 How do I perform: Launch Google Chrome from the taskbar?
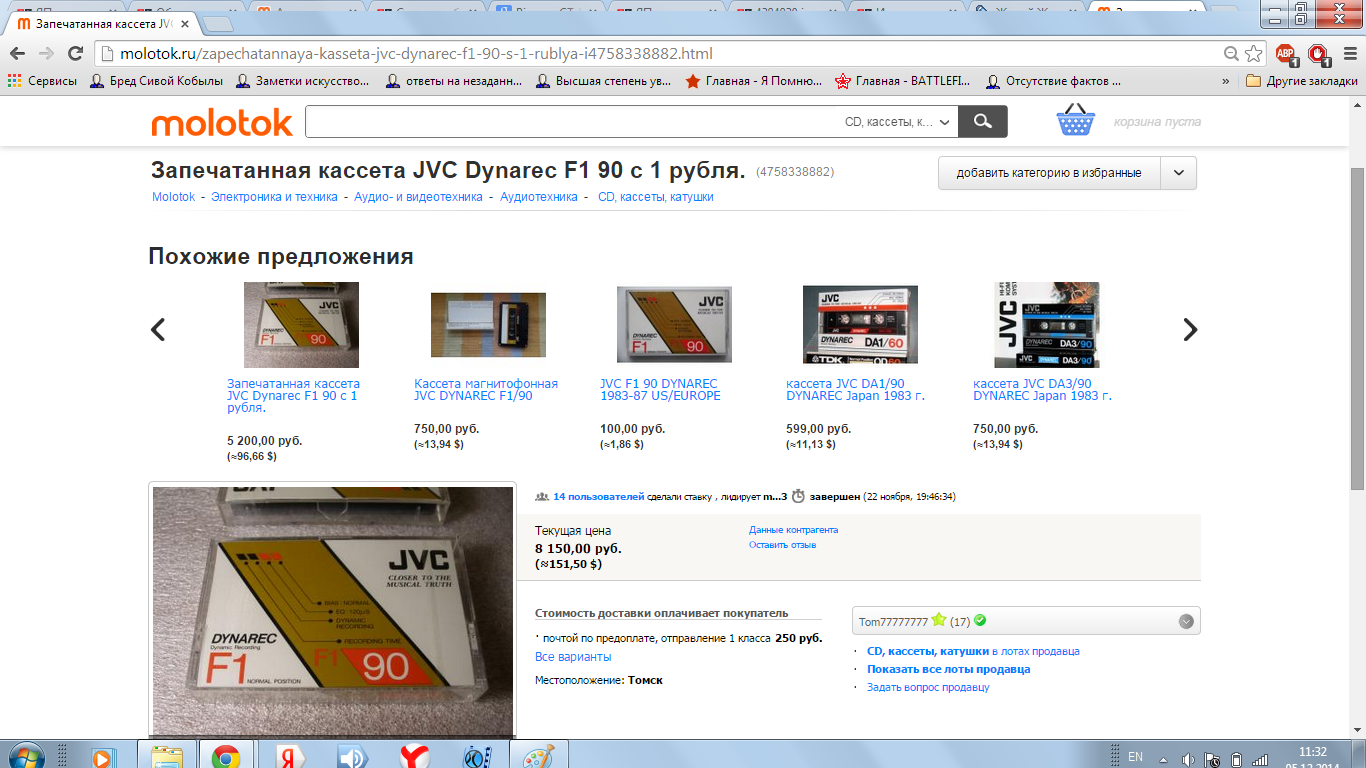click(x=225, y=757)
